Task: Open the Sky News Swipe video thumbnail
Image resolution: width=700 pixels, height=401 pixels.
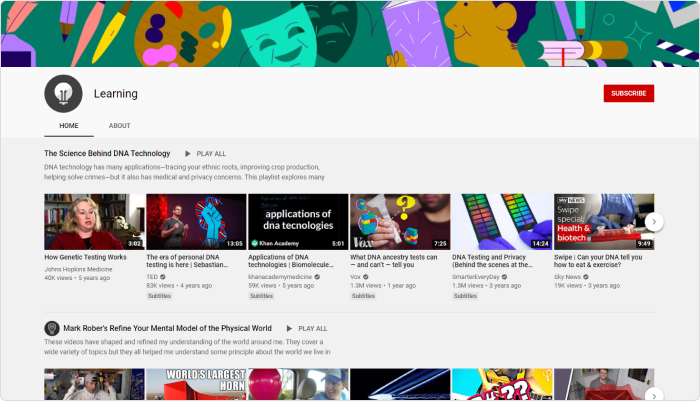Action: (x=604, y=221)
